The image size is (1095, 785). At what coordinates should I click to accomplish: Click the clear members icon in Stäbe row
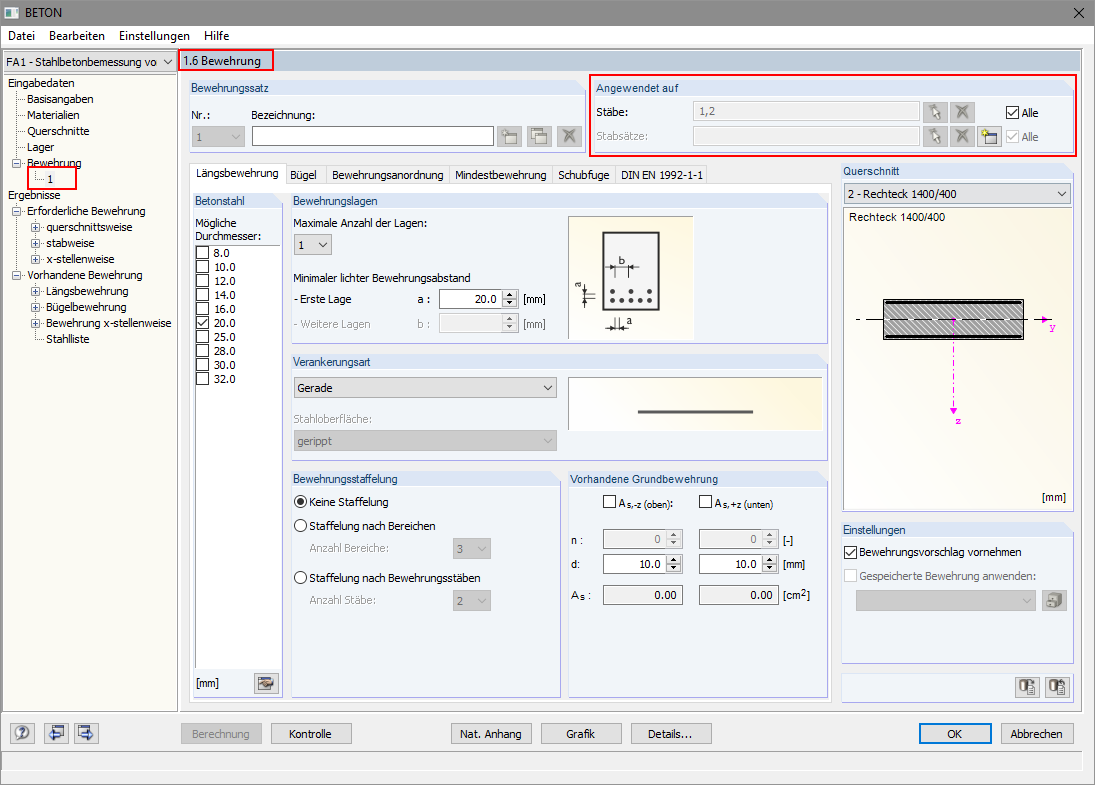962,112
